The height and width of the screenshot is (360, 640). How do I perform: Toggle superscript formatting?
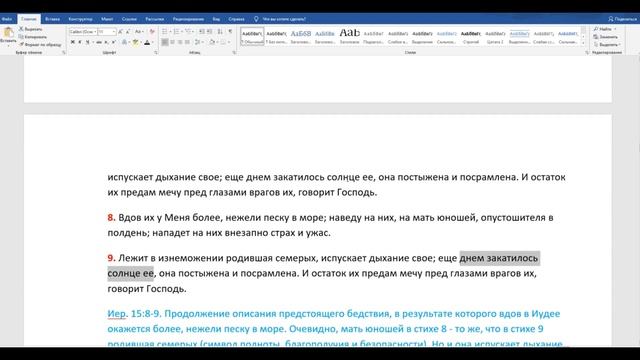pos(113,42)
